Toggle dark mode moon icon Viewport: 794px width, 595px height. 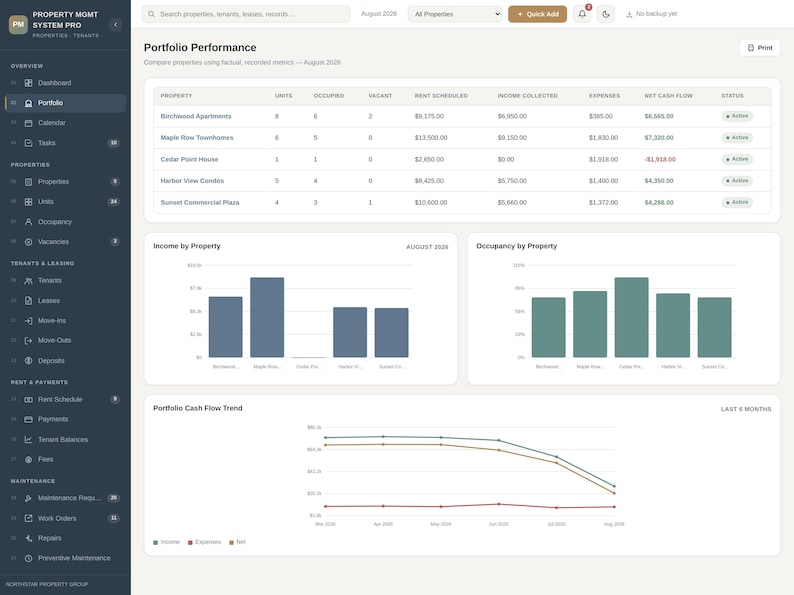(606, 14)
